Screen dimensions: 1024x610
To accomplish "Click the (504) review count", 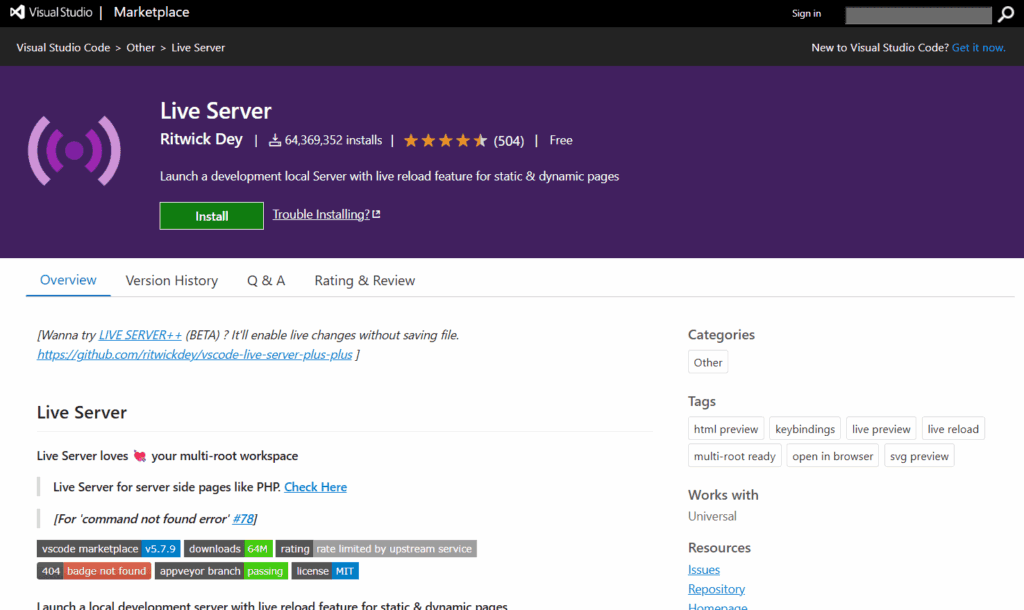I will click(509, 141).
